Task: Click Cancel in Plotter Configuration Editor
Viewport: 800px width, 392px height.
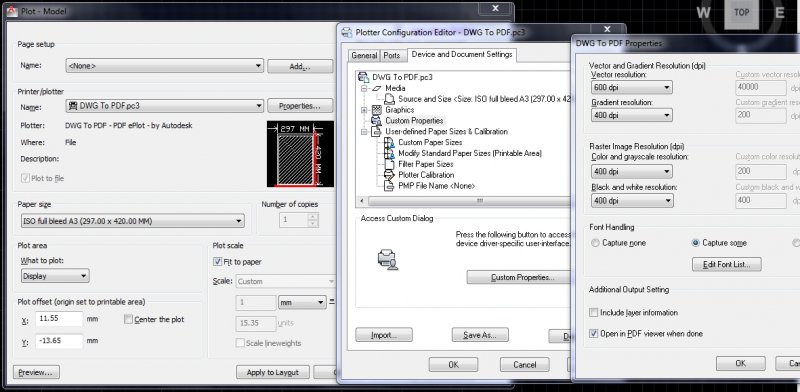Action: (524, 364)
